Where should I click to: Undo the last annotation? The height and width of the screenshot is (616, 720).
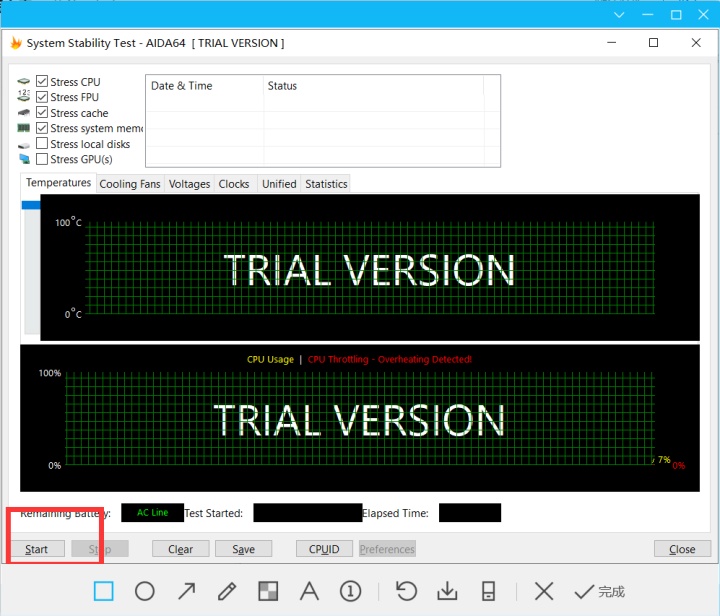[x=406, y=591]
